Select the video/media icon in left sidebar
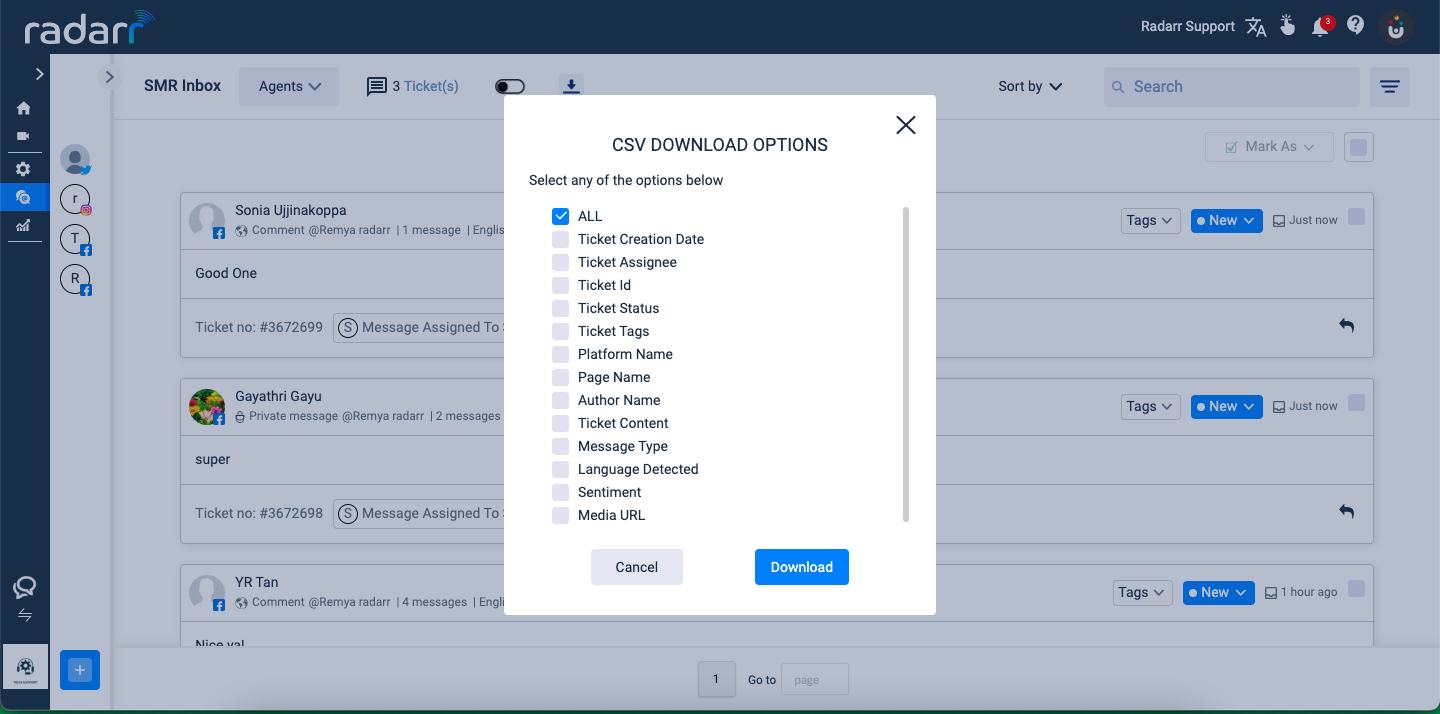The width and height of the screenshot is (1440, 714). (x=22, y=136)
